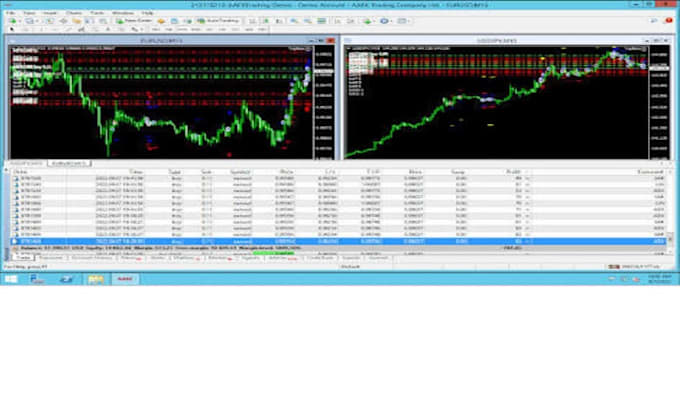
Task: Click the New Chart toolbar icon
Action: [12, 21]
